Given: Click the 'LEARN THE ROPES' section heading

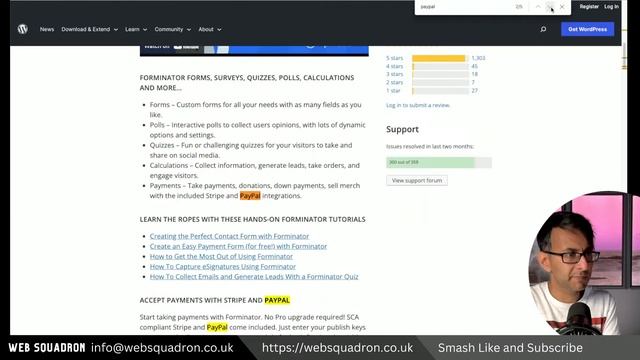Looking at the screenshot, I should coord(252,219).
